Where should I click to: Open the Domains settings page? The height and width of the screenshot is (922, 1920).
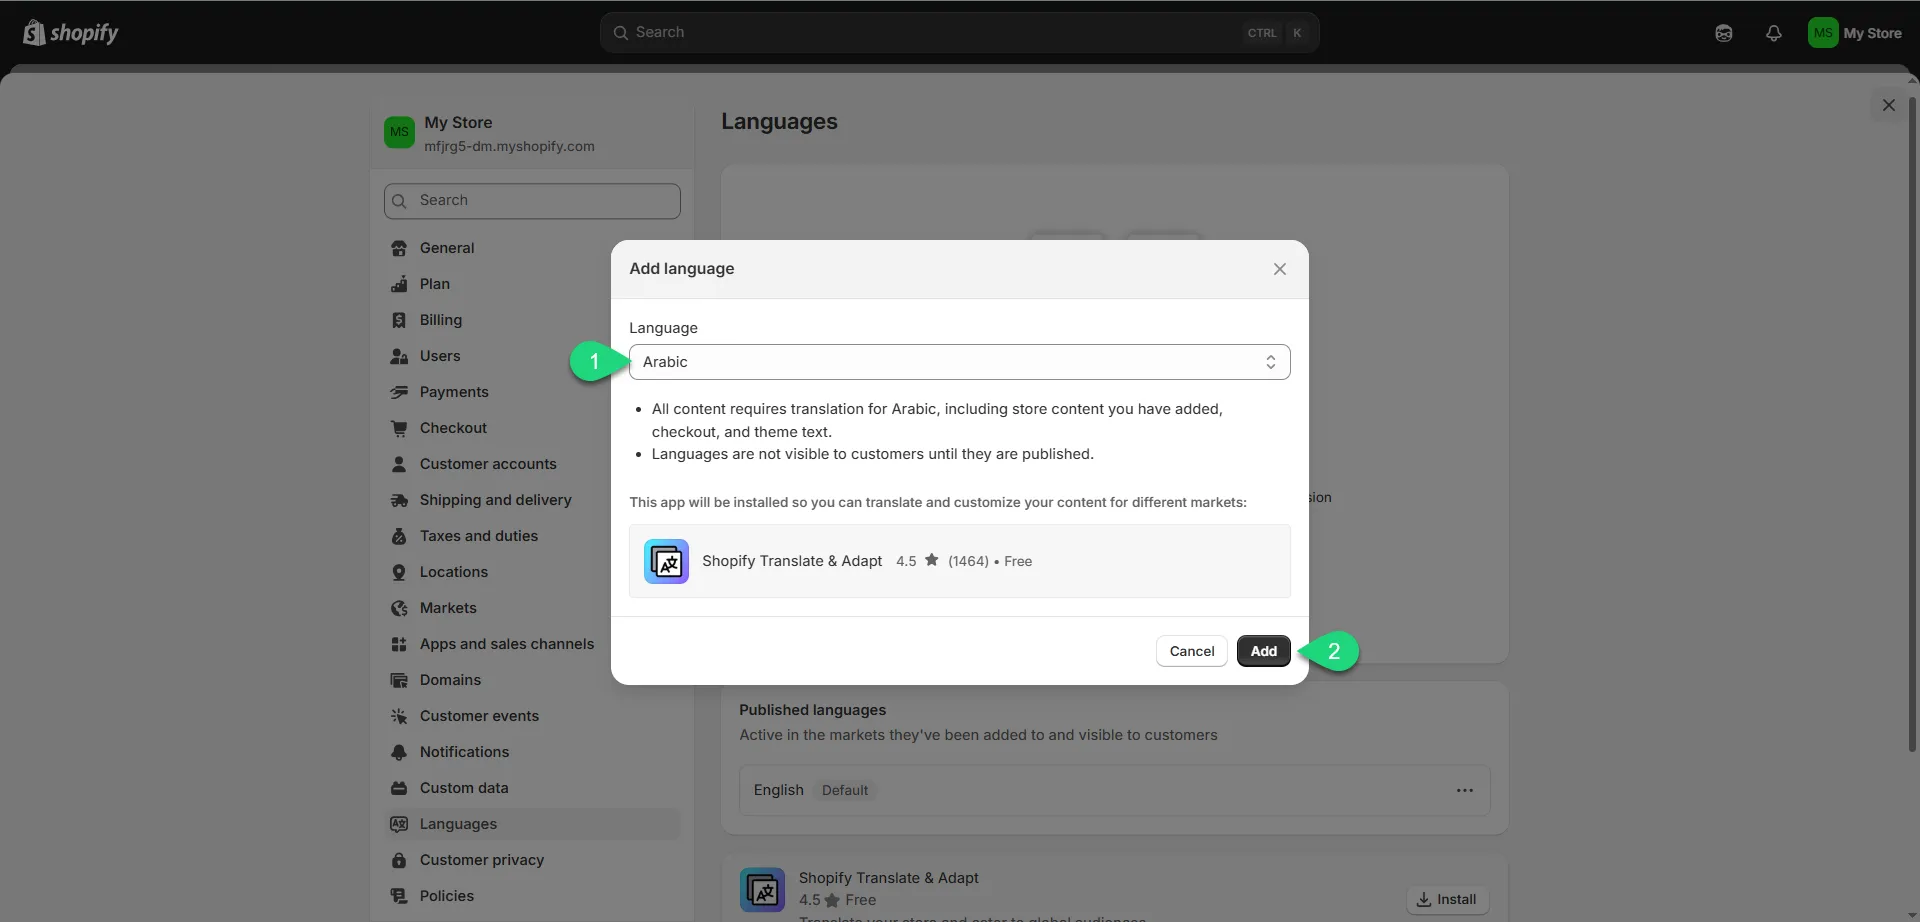(450, 680)
